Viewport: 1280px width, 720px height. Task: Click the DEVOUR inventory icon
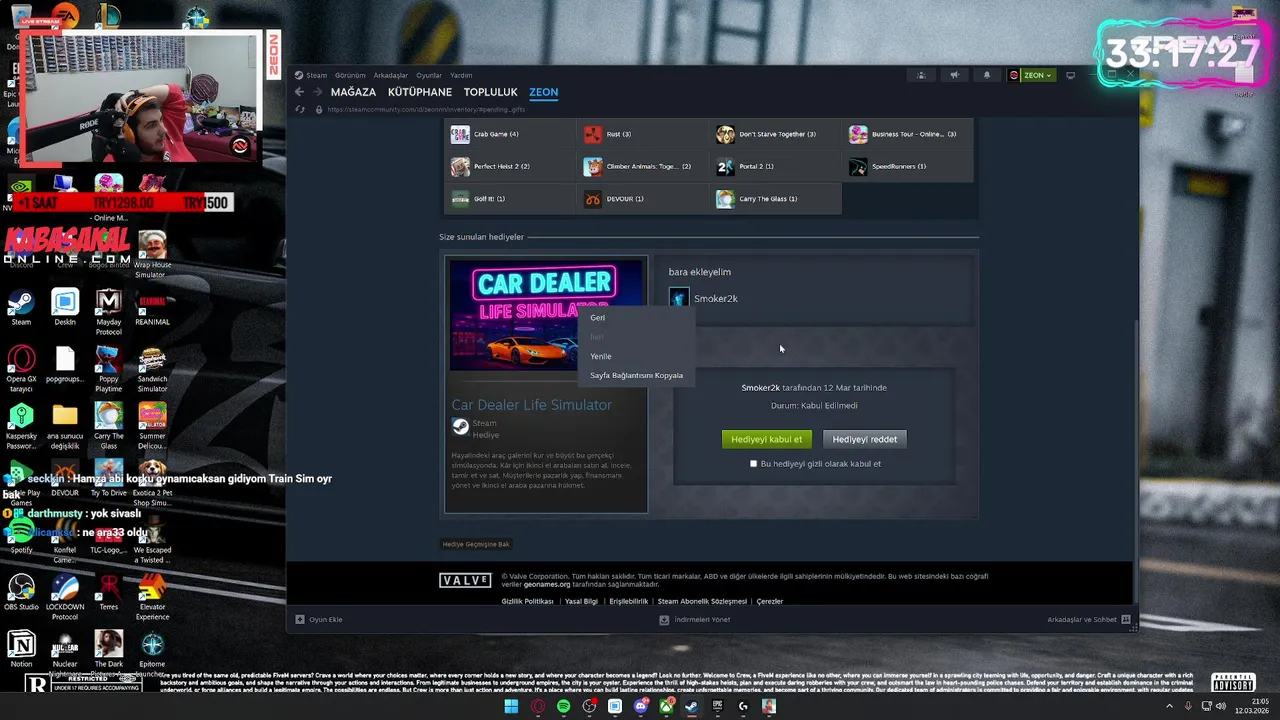point(593,198)
